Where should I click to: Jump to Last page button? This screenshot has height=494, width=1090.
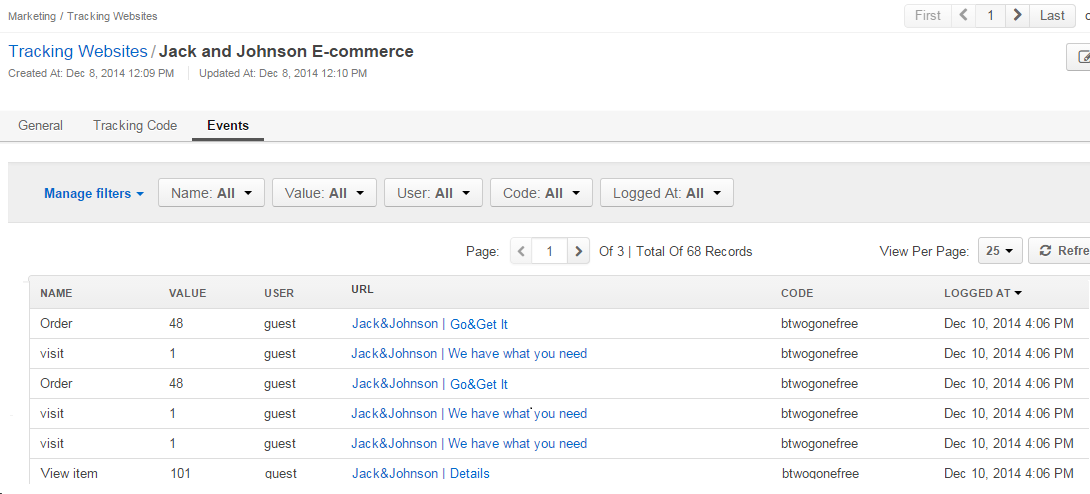click(1052, 15)
